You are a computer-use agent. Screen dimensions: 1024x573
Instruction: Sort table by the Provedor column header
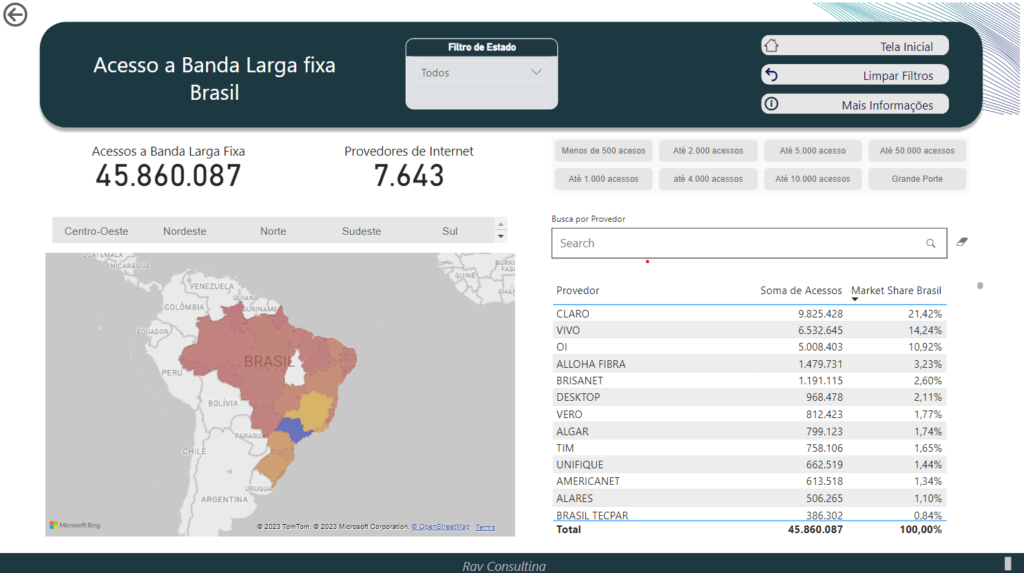click(x=578, y=291)
